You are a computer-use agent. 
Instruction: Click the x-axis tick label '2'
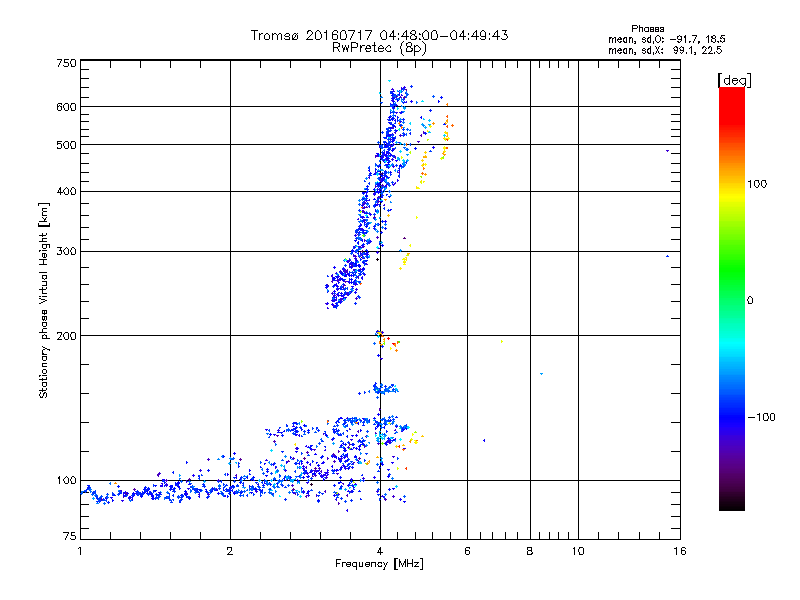pos(230,551)
